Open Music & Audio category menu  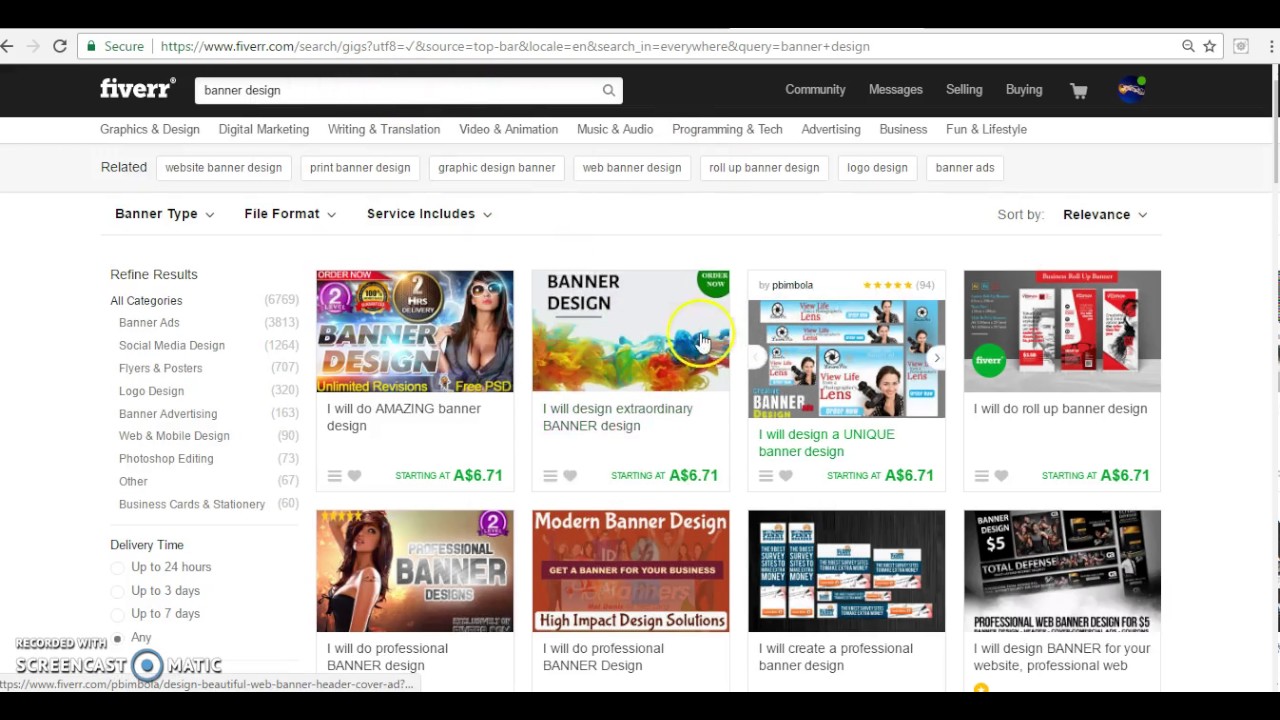pyautogui.click(x=615, y=129)
